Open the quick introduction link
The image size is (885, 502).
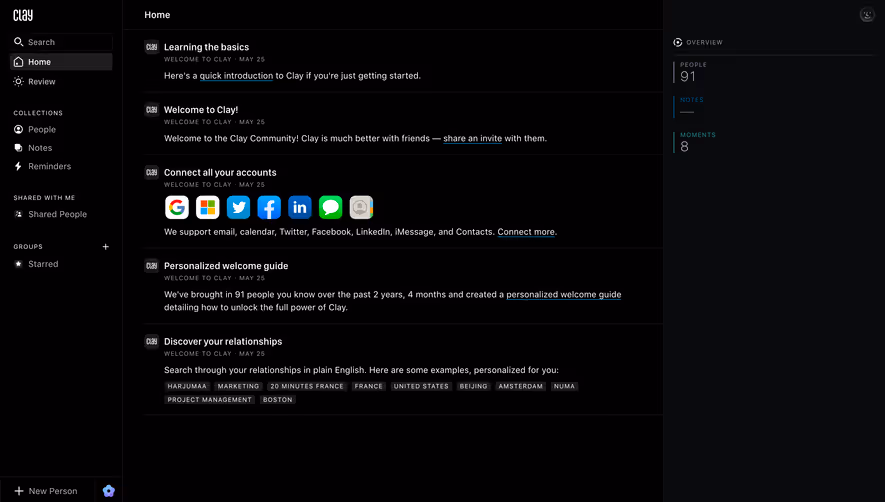(x=236, y=76)
